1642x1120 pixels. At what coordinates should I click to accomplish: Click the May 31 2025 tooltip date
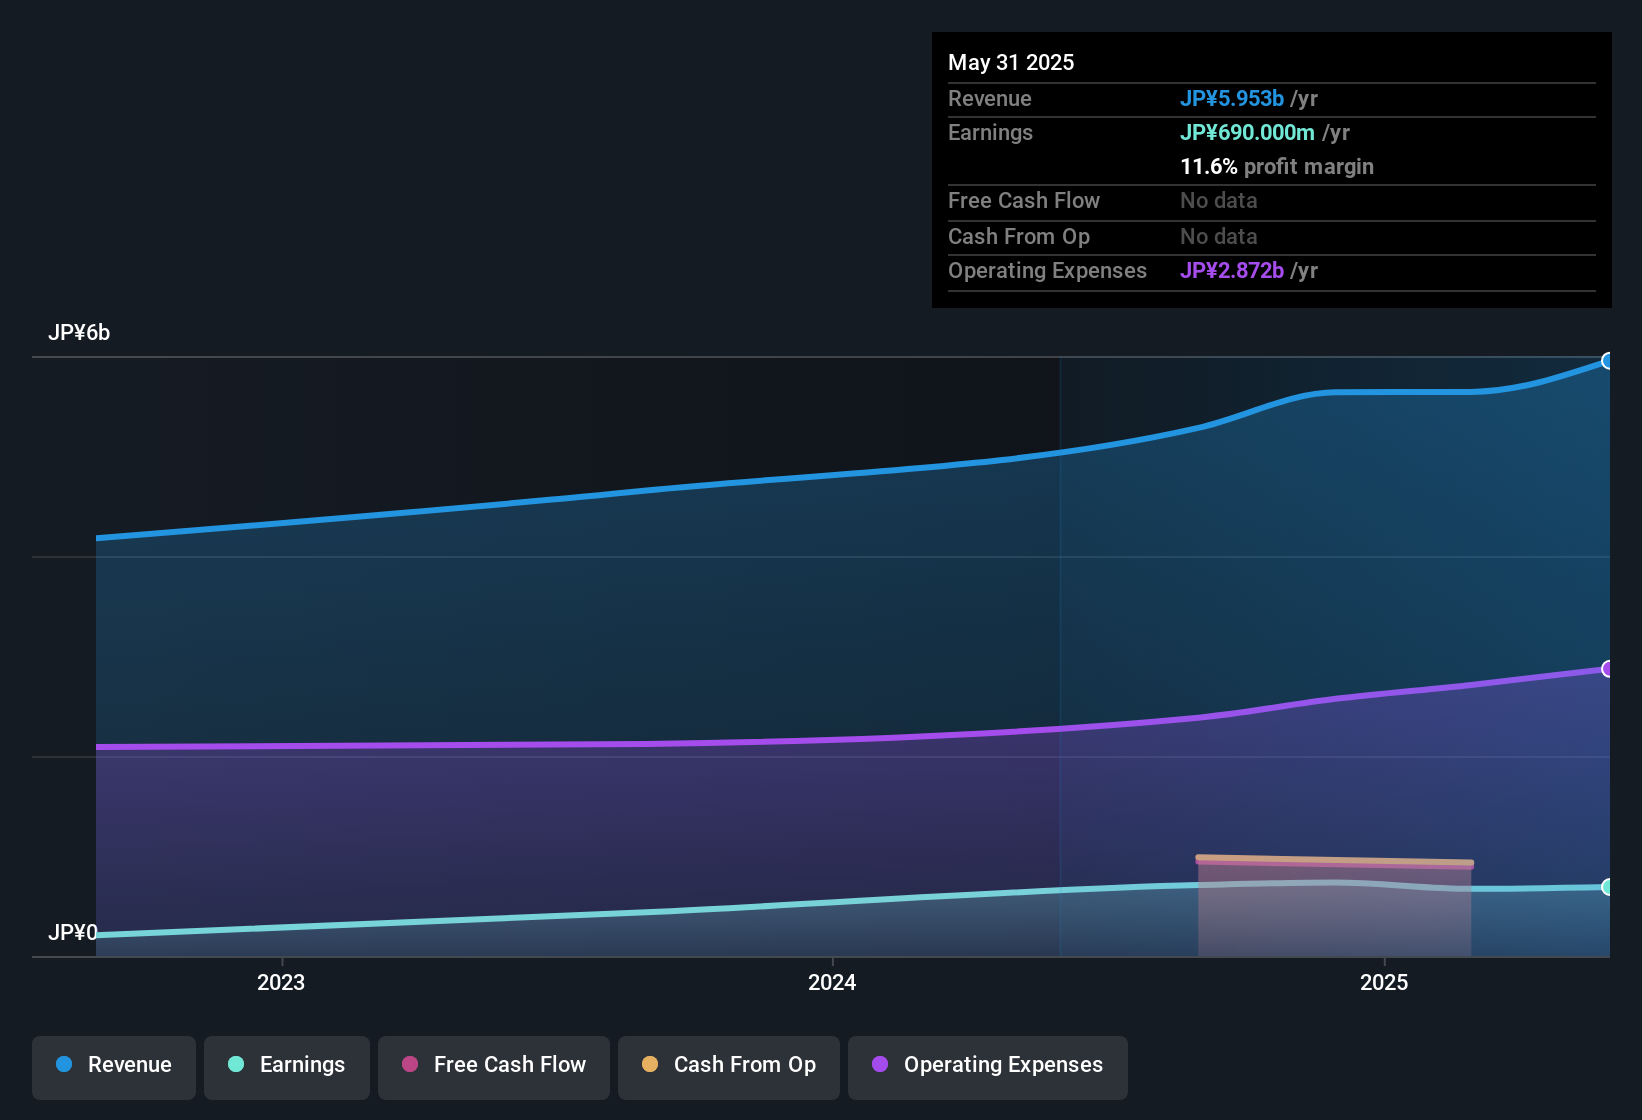(x=1011, y=62)
